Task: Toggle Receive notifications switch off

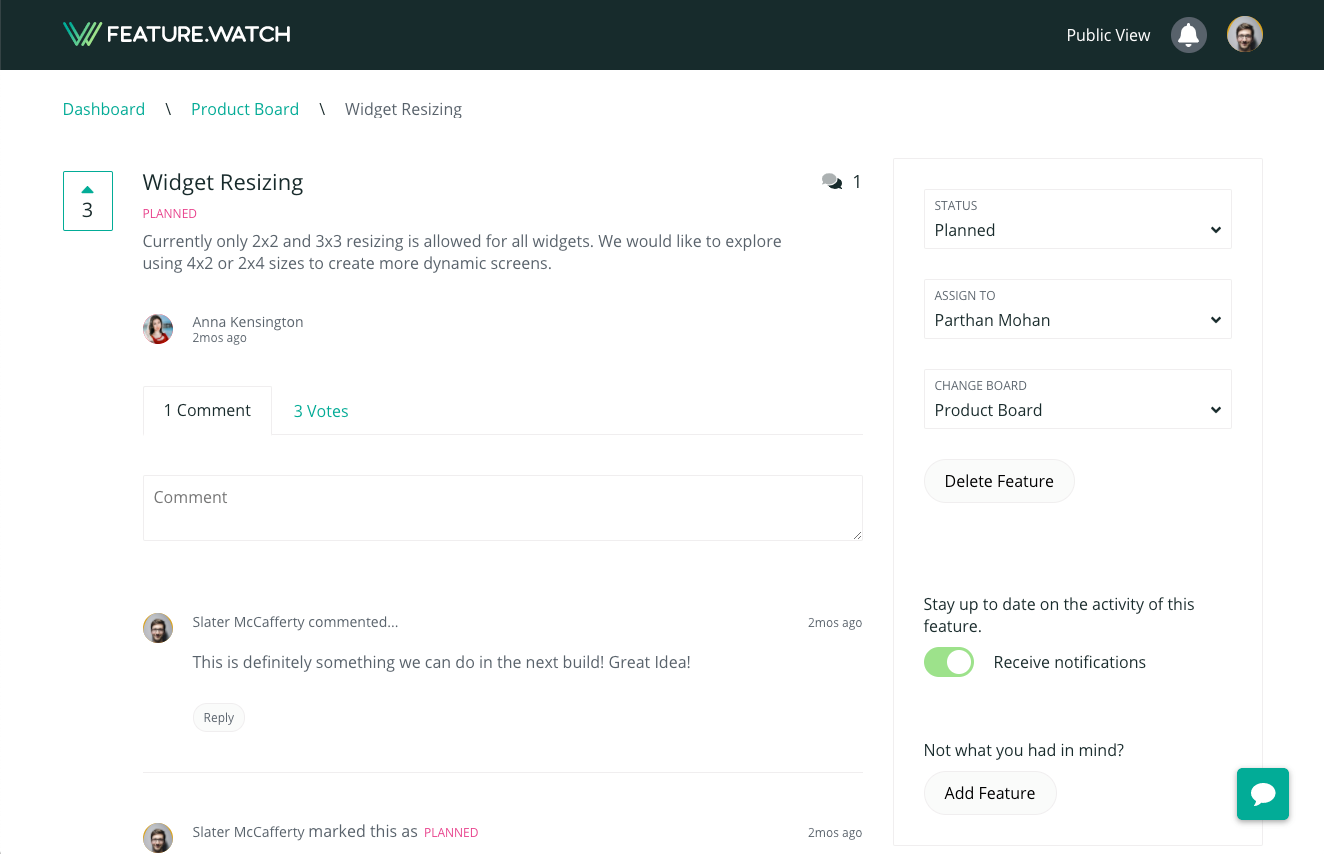Action: click(949, 662)
